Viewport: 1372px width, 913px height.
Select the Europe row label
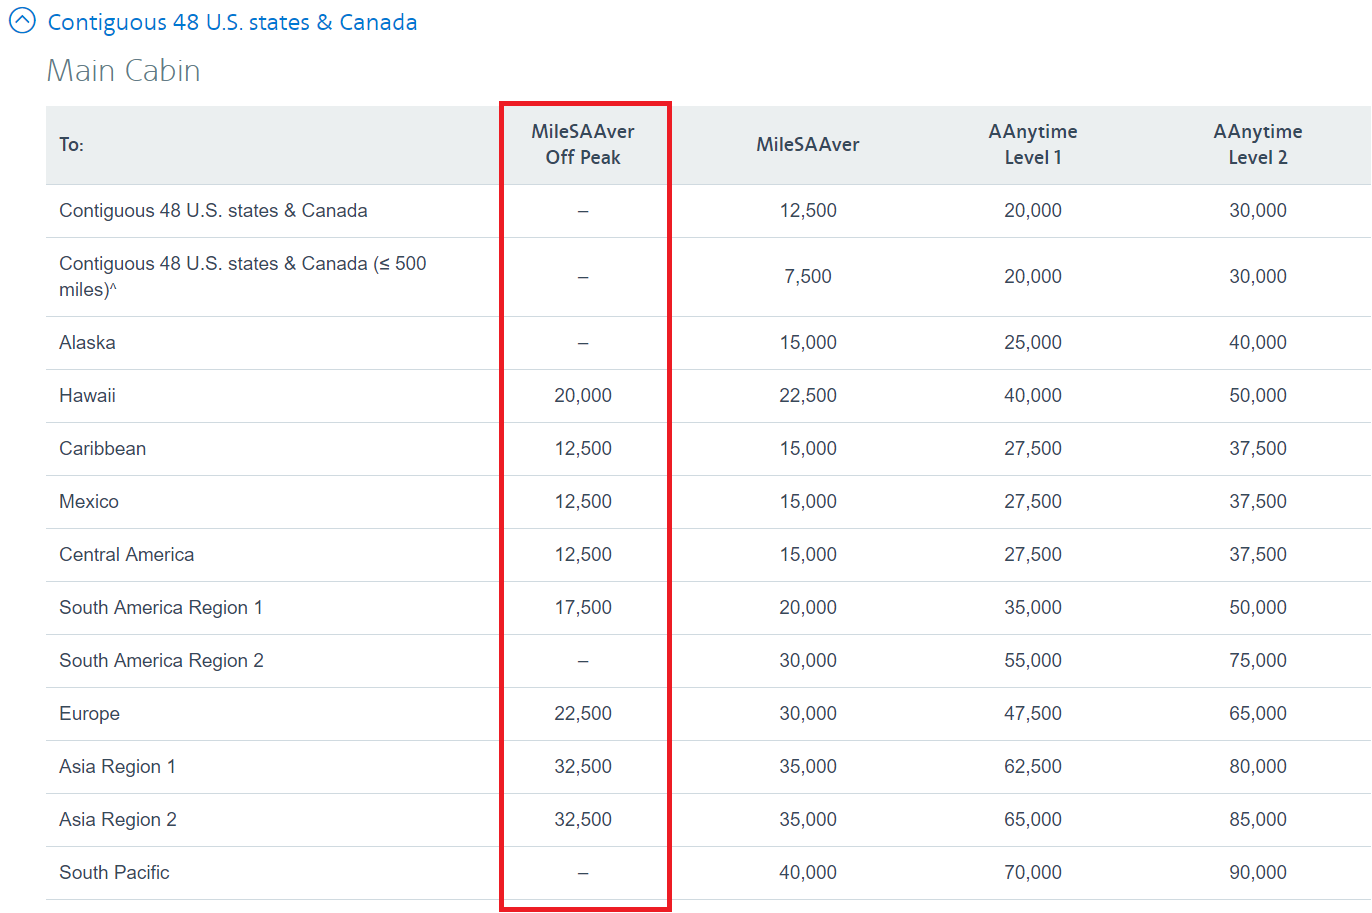pyautogui.click(x=89, y=714)
